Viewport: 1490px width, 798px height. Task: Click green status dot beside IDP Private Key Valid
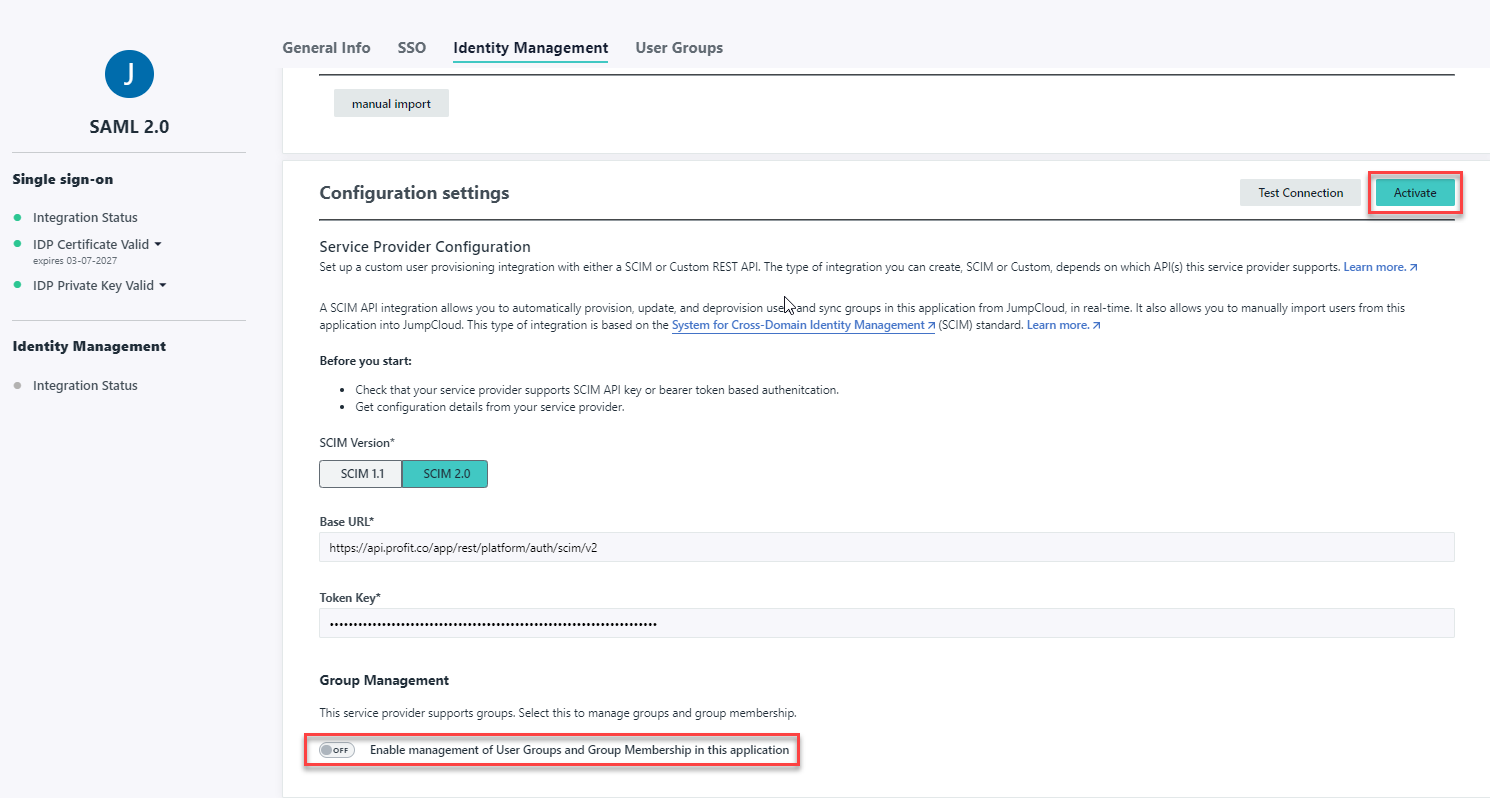[18, 285]
